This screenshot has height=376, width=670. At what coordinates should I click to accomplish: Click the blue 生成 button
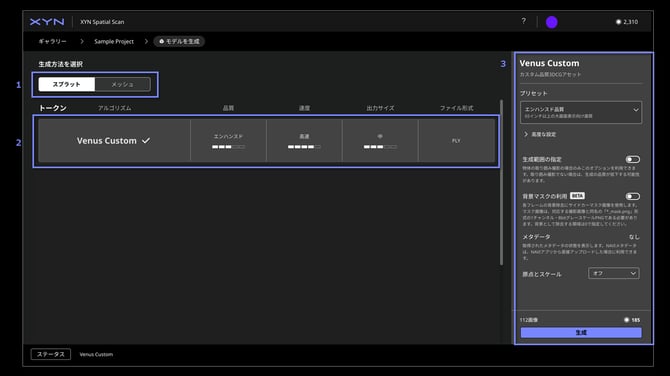(x=581, y=332)
